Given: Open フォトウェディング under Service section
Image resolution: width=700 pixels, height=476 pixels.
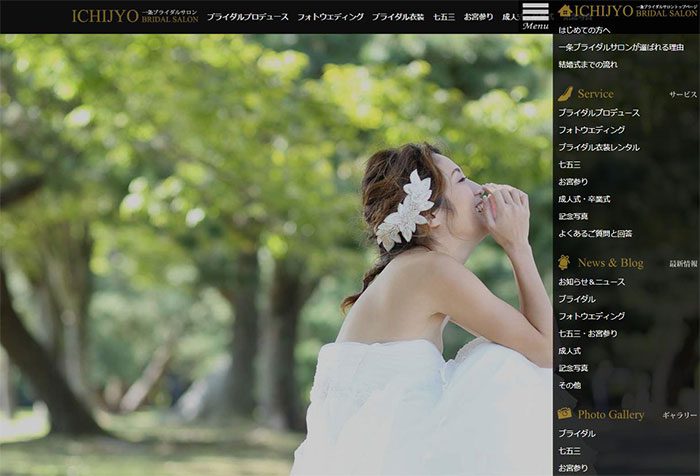Looking at the screenshot, I should tap(592, 130).
